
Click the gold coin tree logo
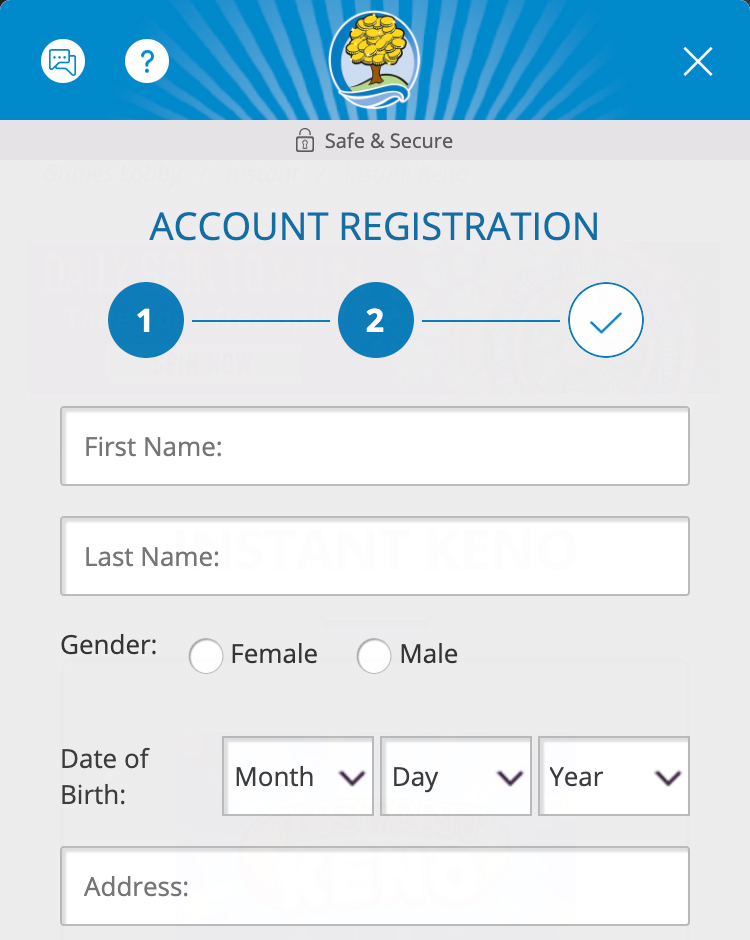(x=374, y=58)
